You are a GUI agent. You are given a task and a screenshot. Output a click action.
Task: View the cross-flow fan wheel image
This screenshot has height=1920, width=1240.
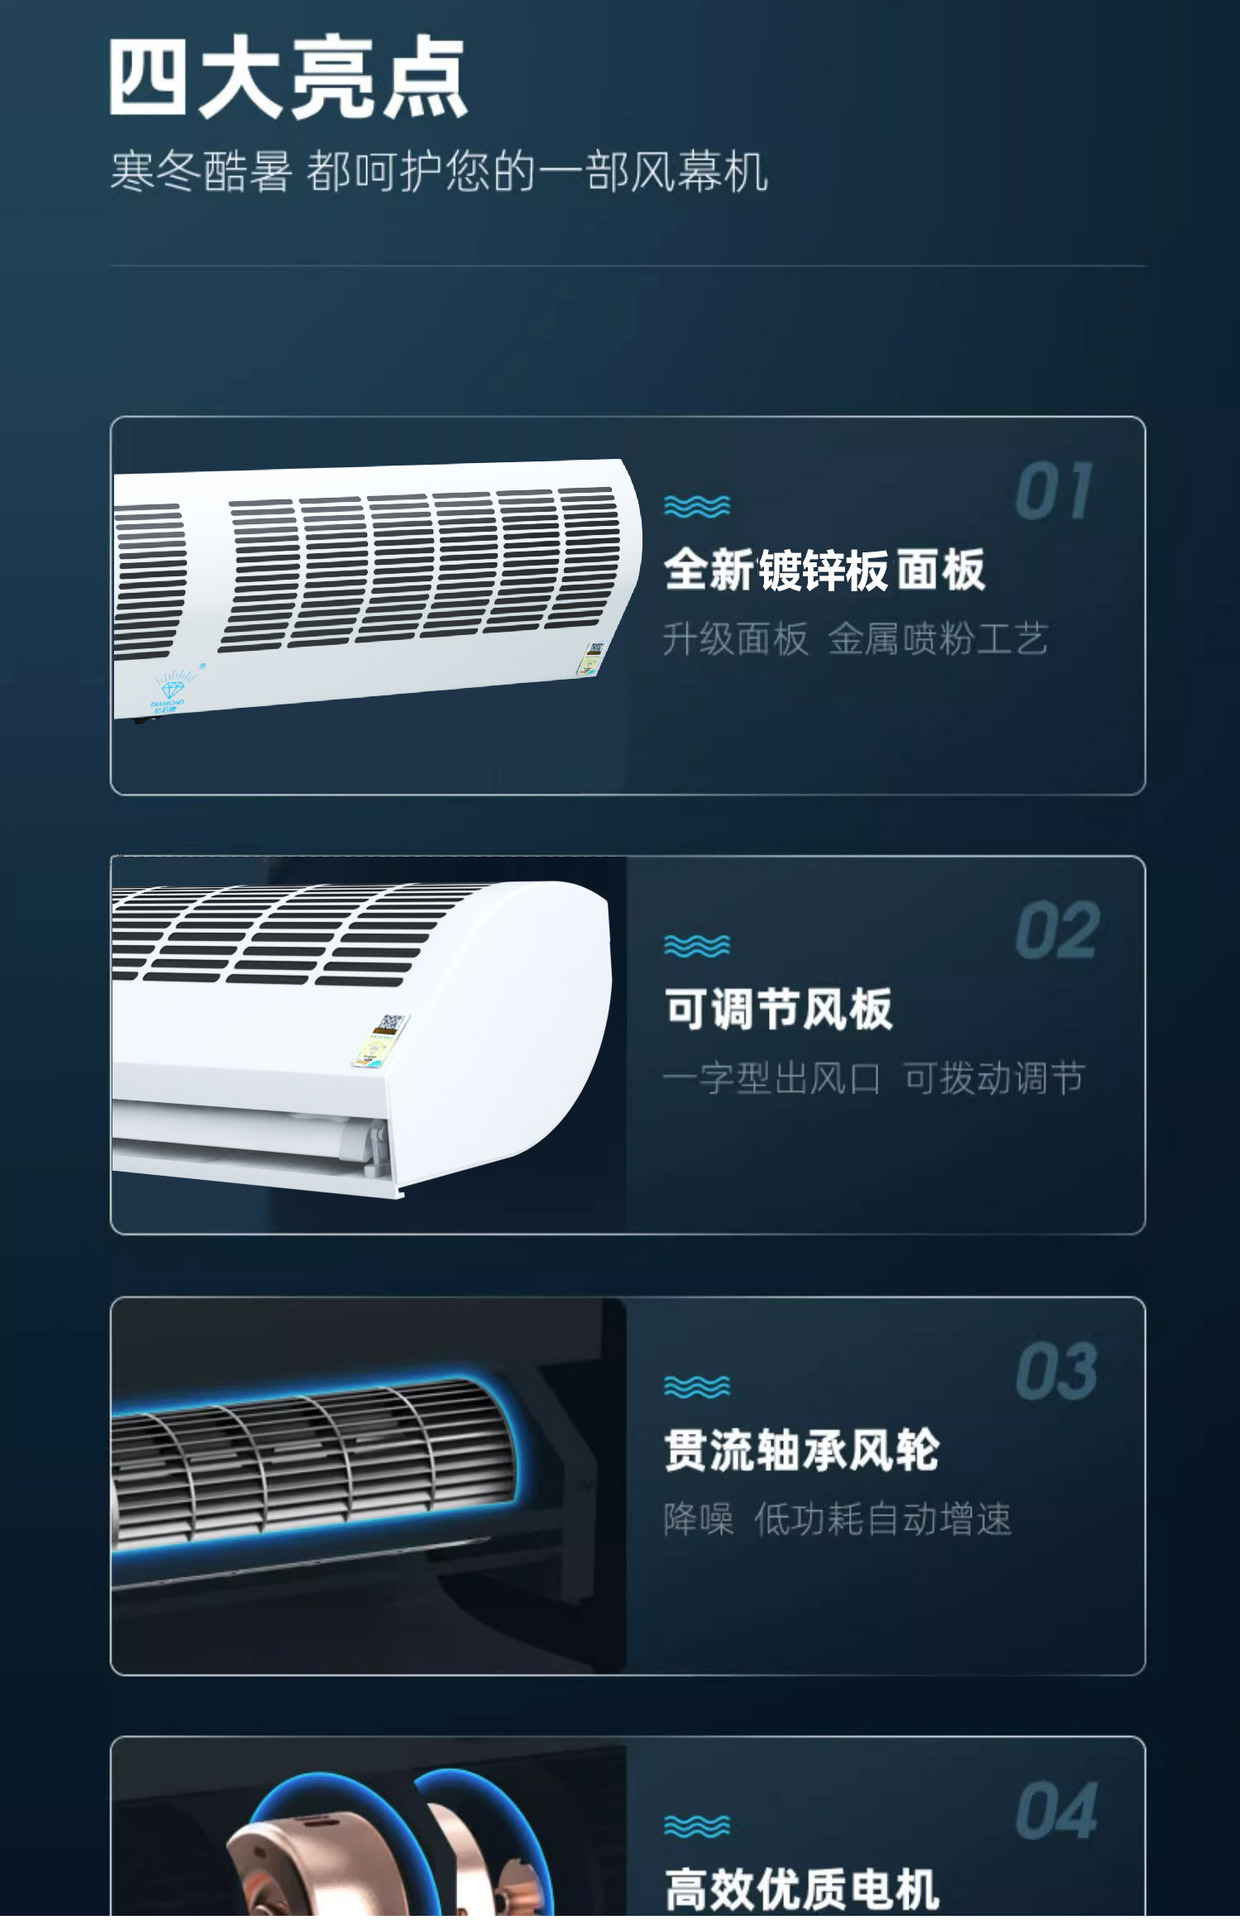pos(370,1486)
